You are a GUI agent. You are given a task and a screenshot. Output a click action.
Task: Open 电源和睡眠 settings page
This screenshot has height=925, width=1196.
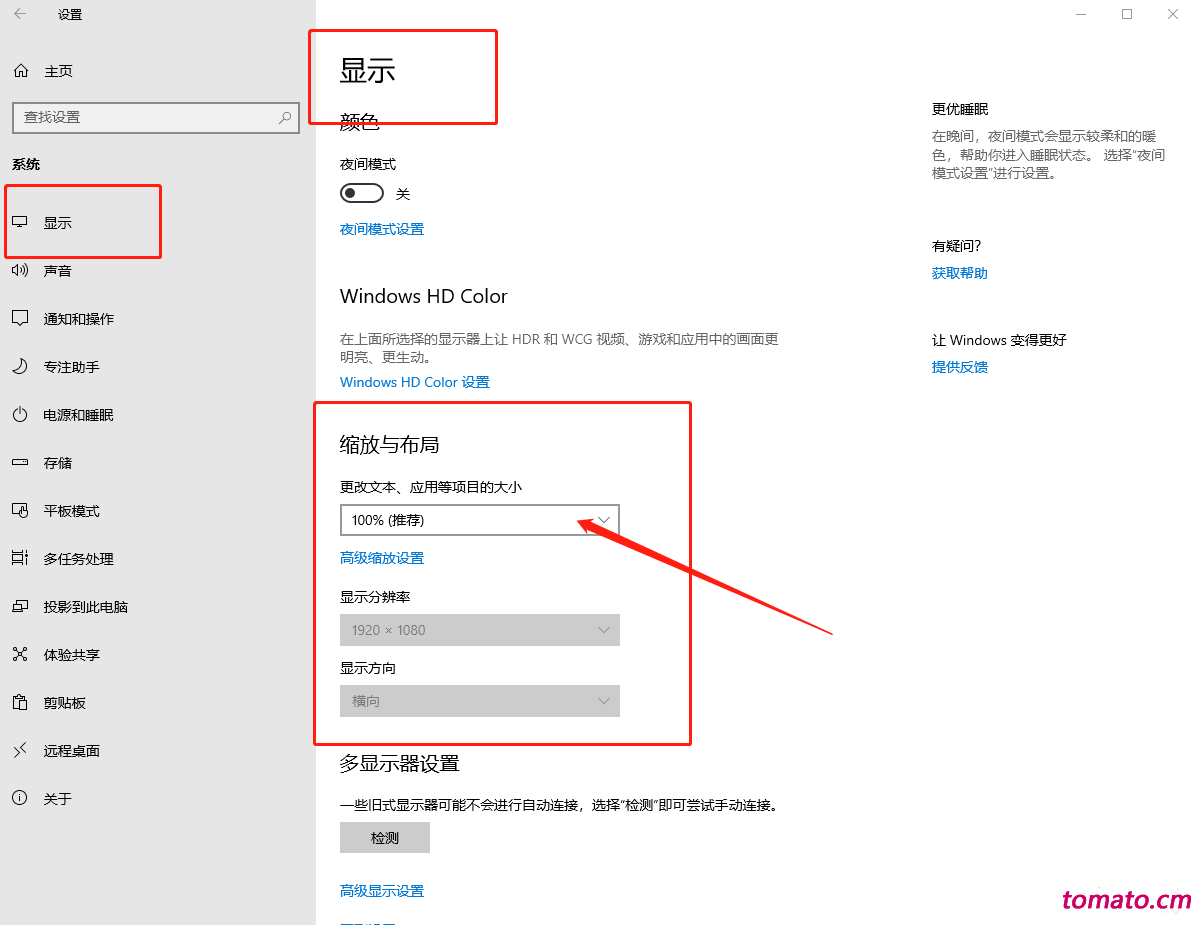(79, 415)
